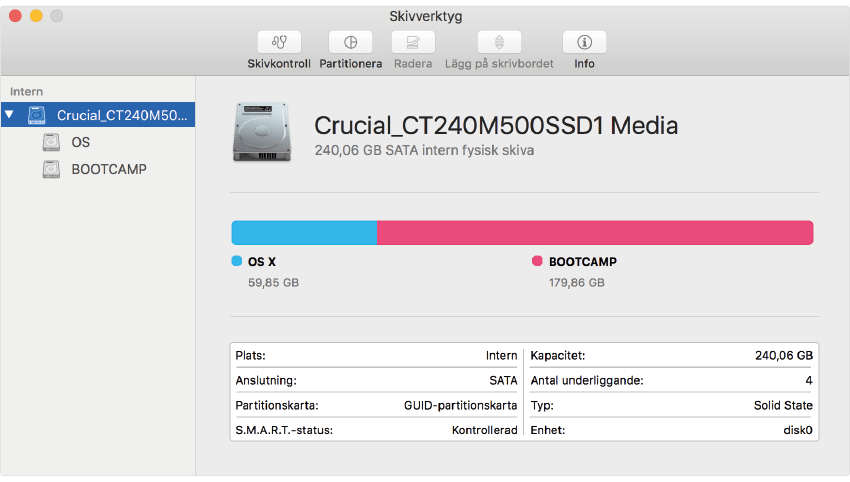The height and width of the screenshot is (482, 850).
Task: Select the Crucial_CT240M50 disk entry
Action: click(121, 115)
